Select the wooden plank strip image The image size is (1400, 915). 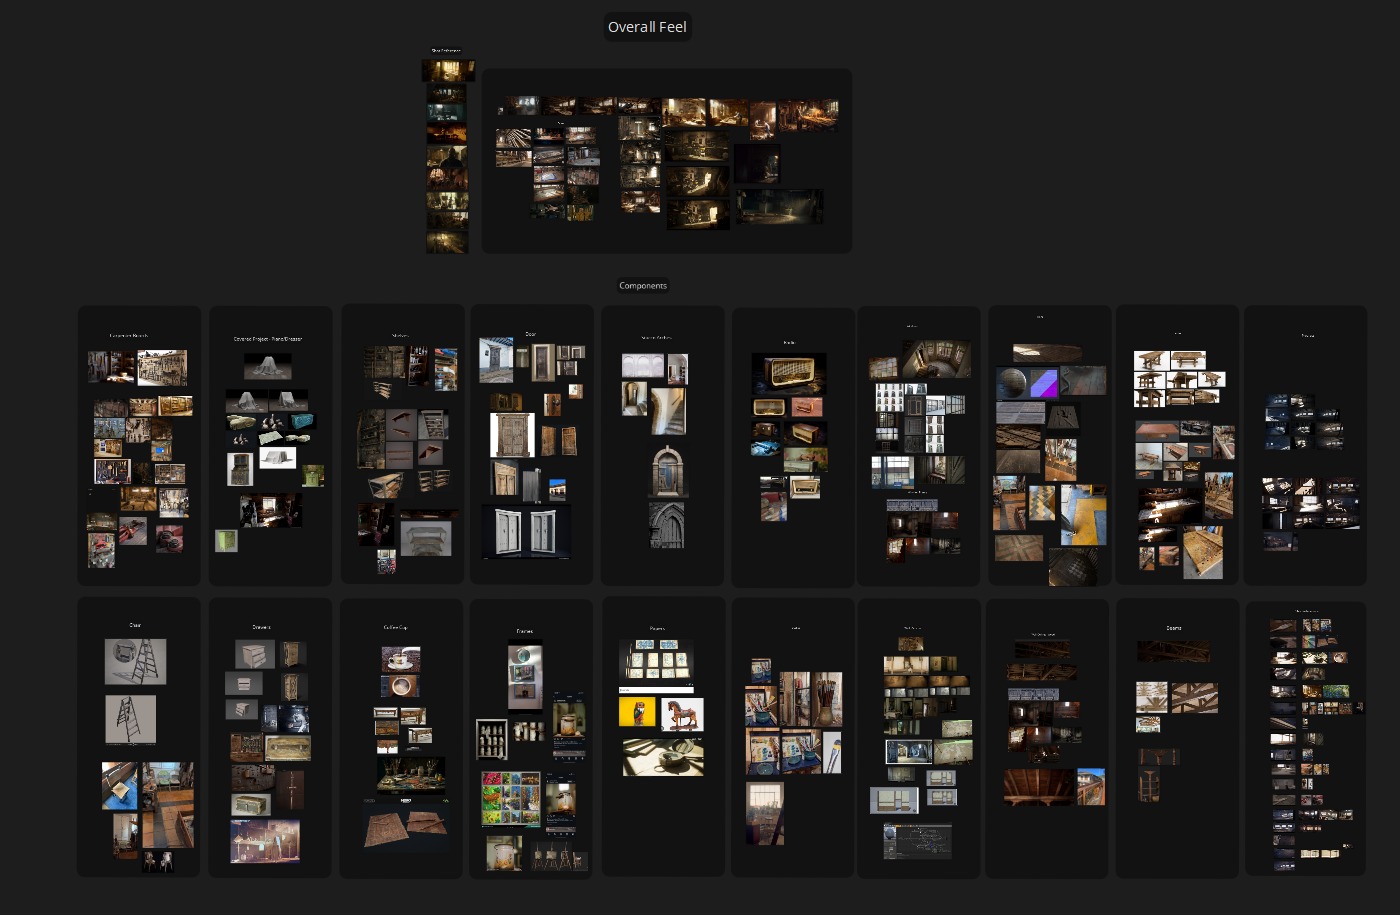[1046, 353]
